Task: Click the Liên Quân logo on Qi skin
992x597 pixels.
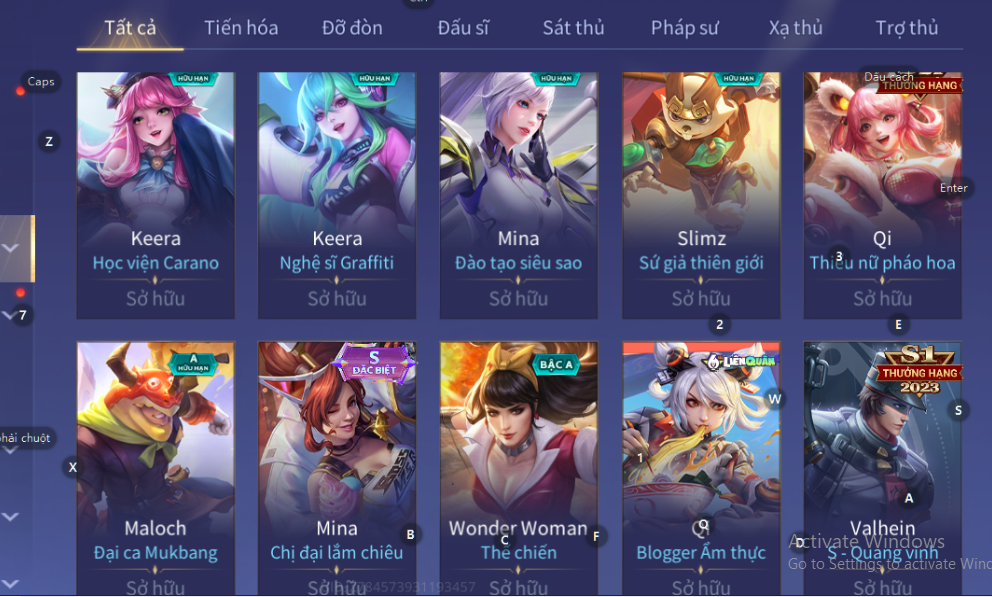Action: coord(741,361)
